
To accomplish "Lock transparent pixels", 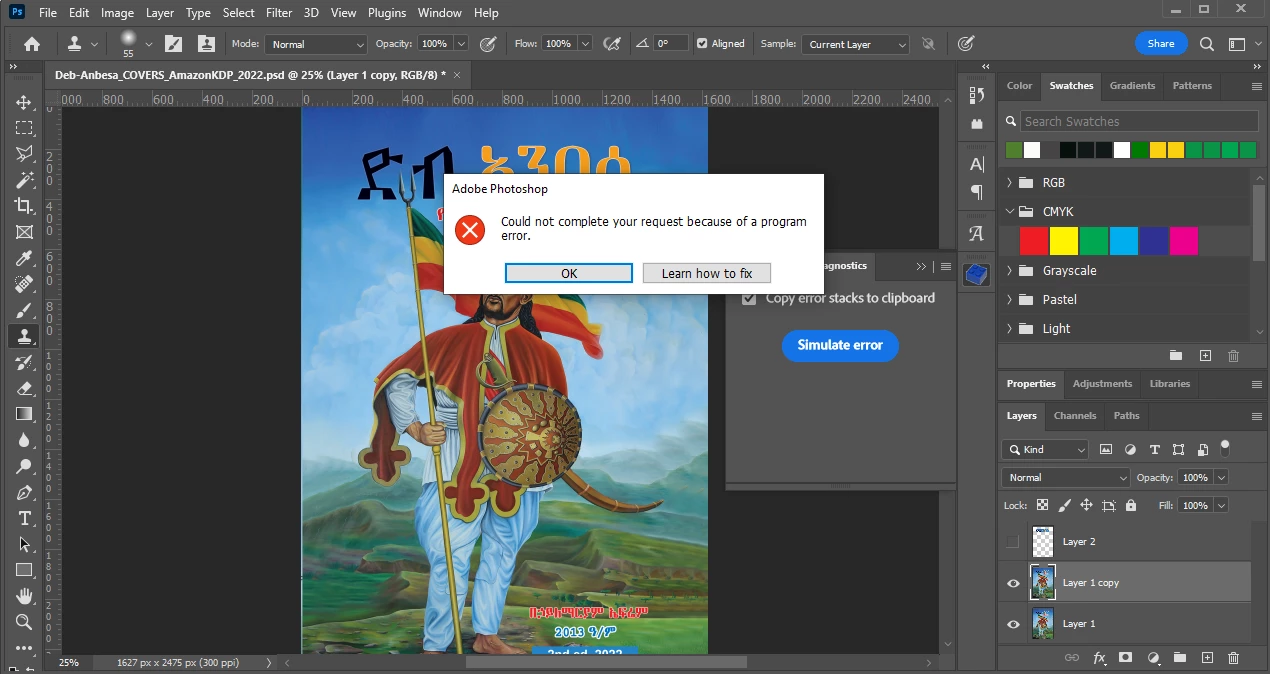I will coord(1042,506).
